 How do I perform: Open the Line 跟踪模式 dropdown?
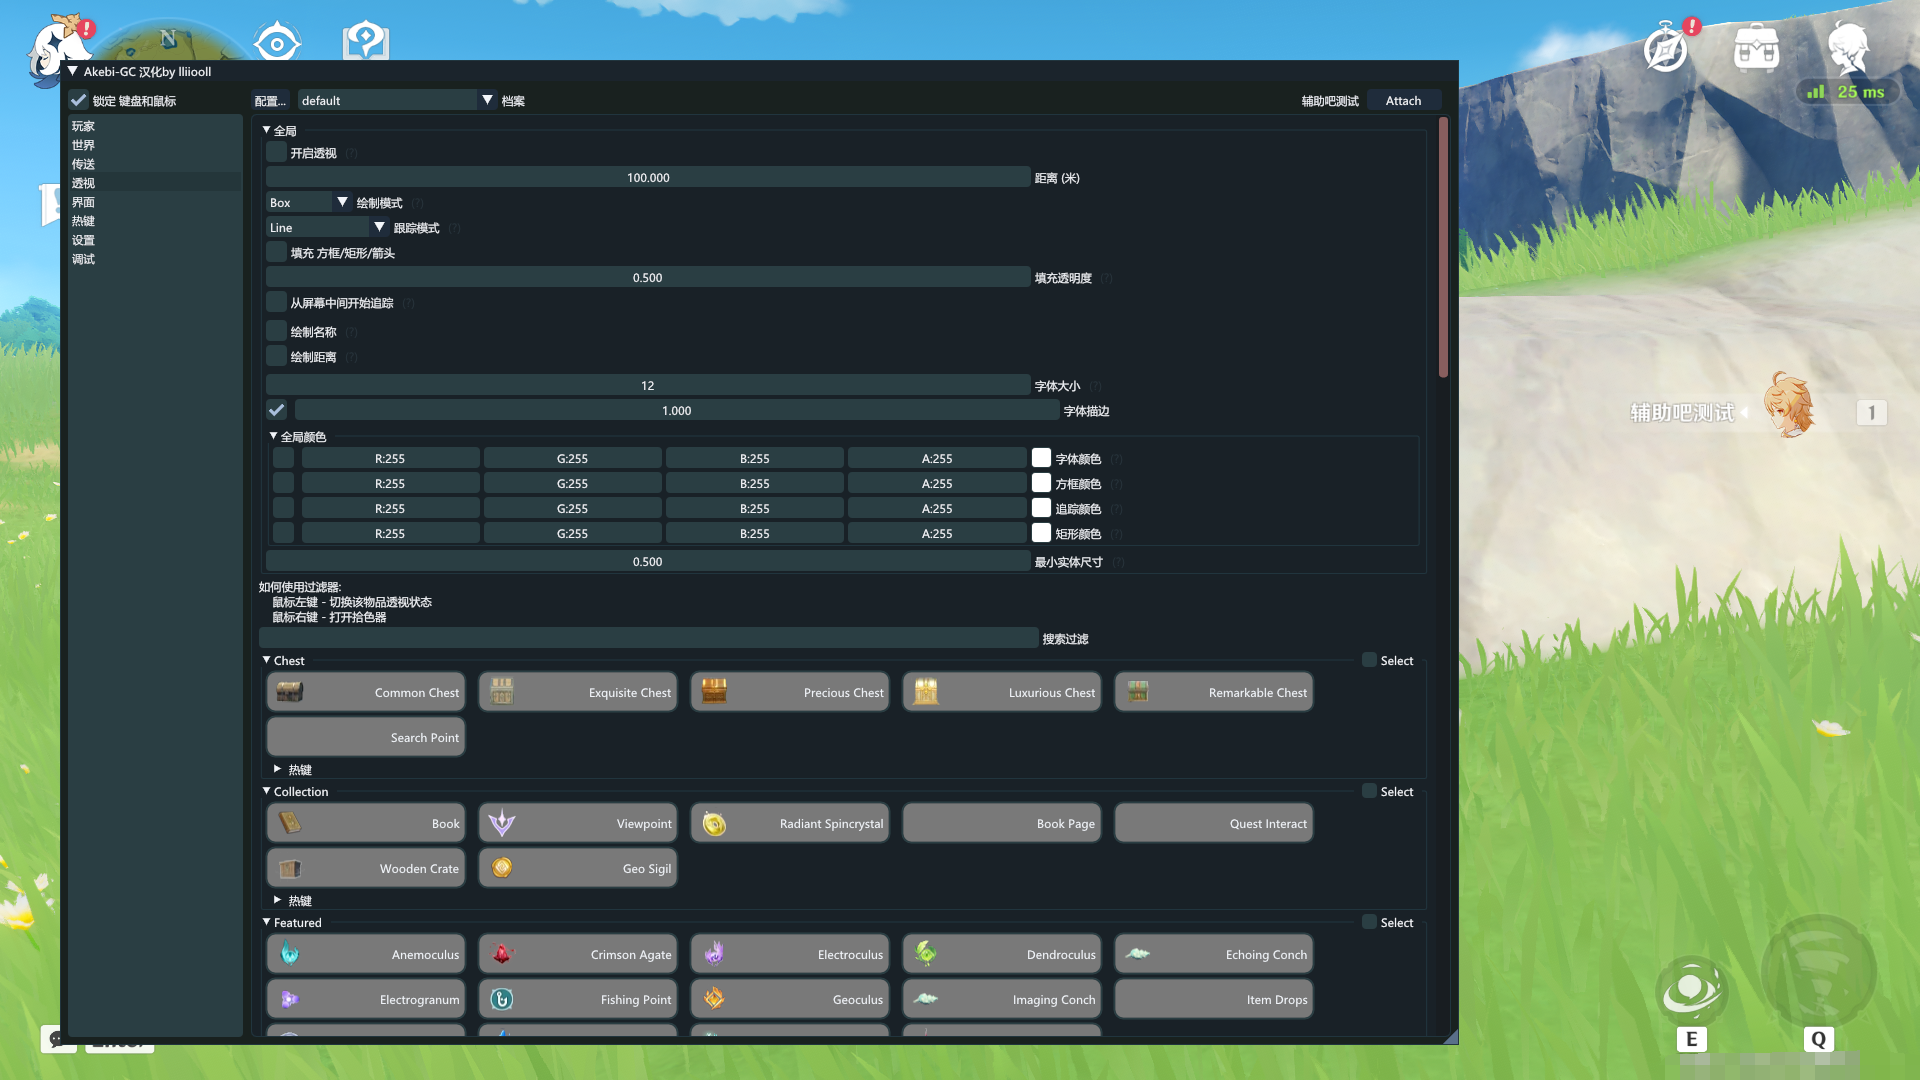327,227
